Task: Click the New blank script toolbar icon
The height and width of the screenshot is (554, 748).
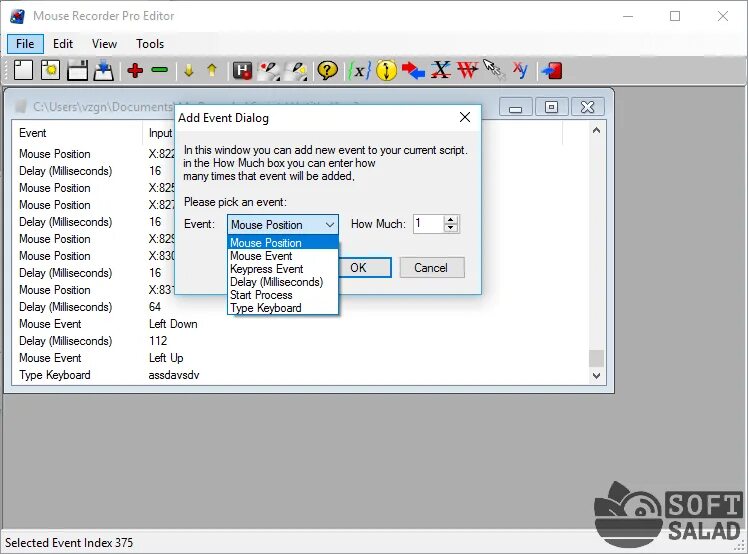Action: 23,71
